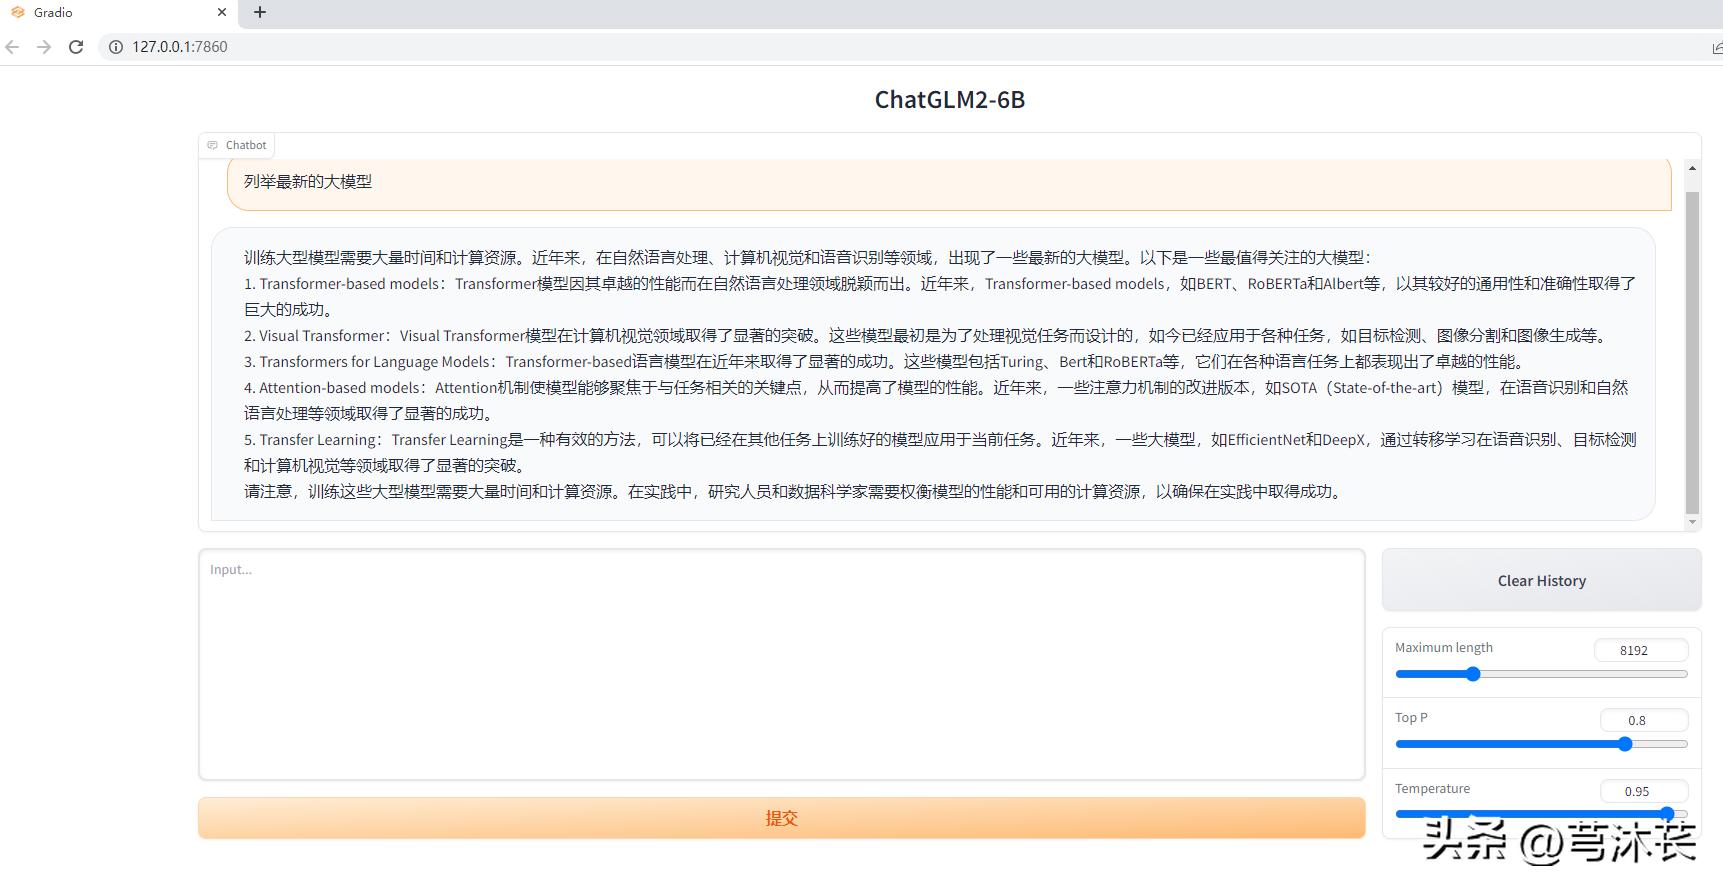Click the chatbot scrollbar down arrow
Image resolution: width=1723 pixels, height=889 pixels.
click(1692, 522)
